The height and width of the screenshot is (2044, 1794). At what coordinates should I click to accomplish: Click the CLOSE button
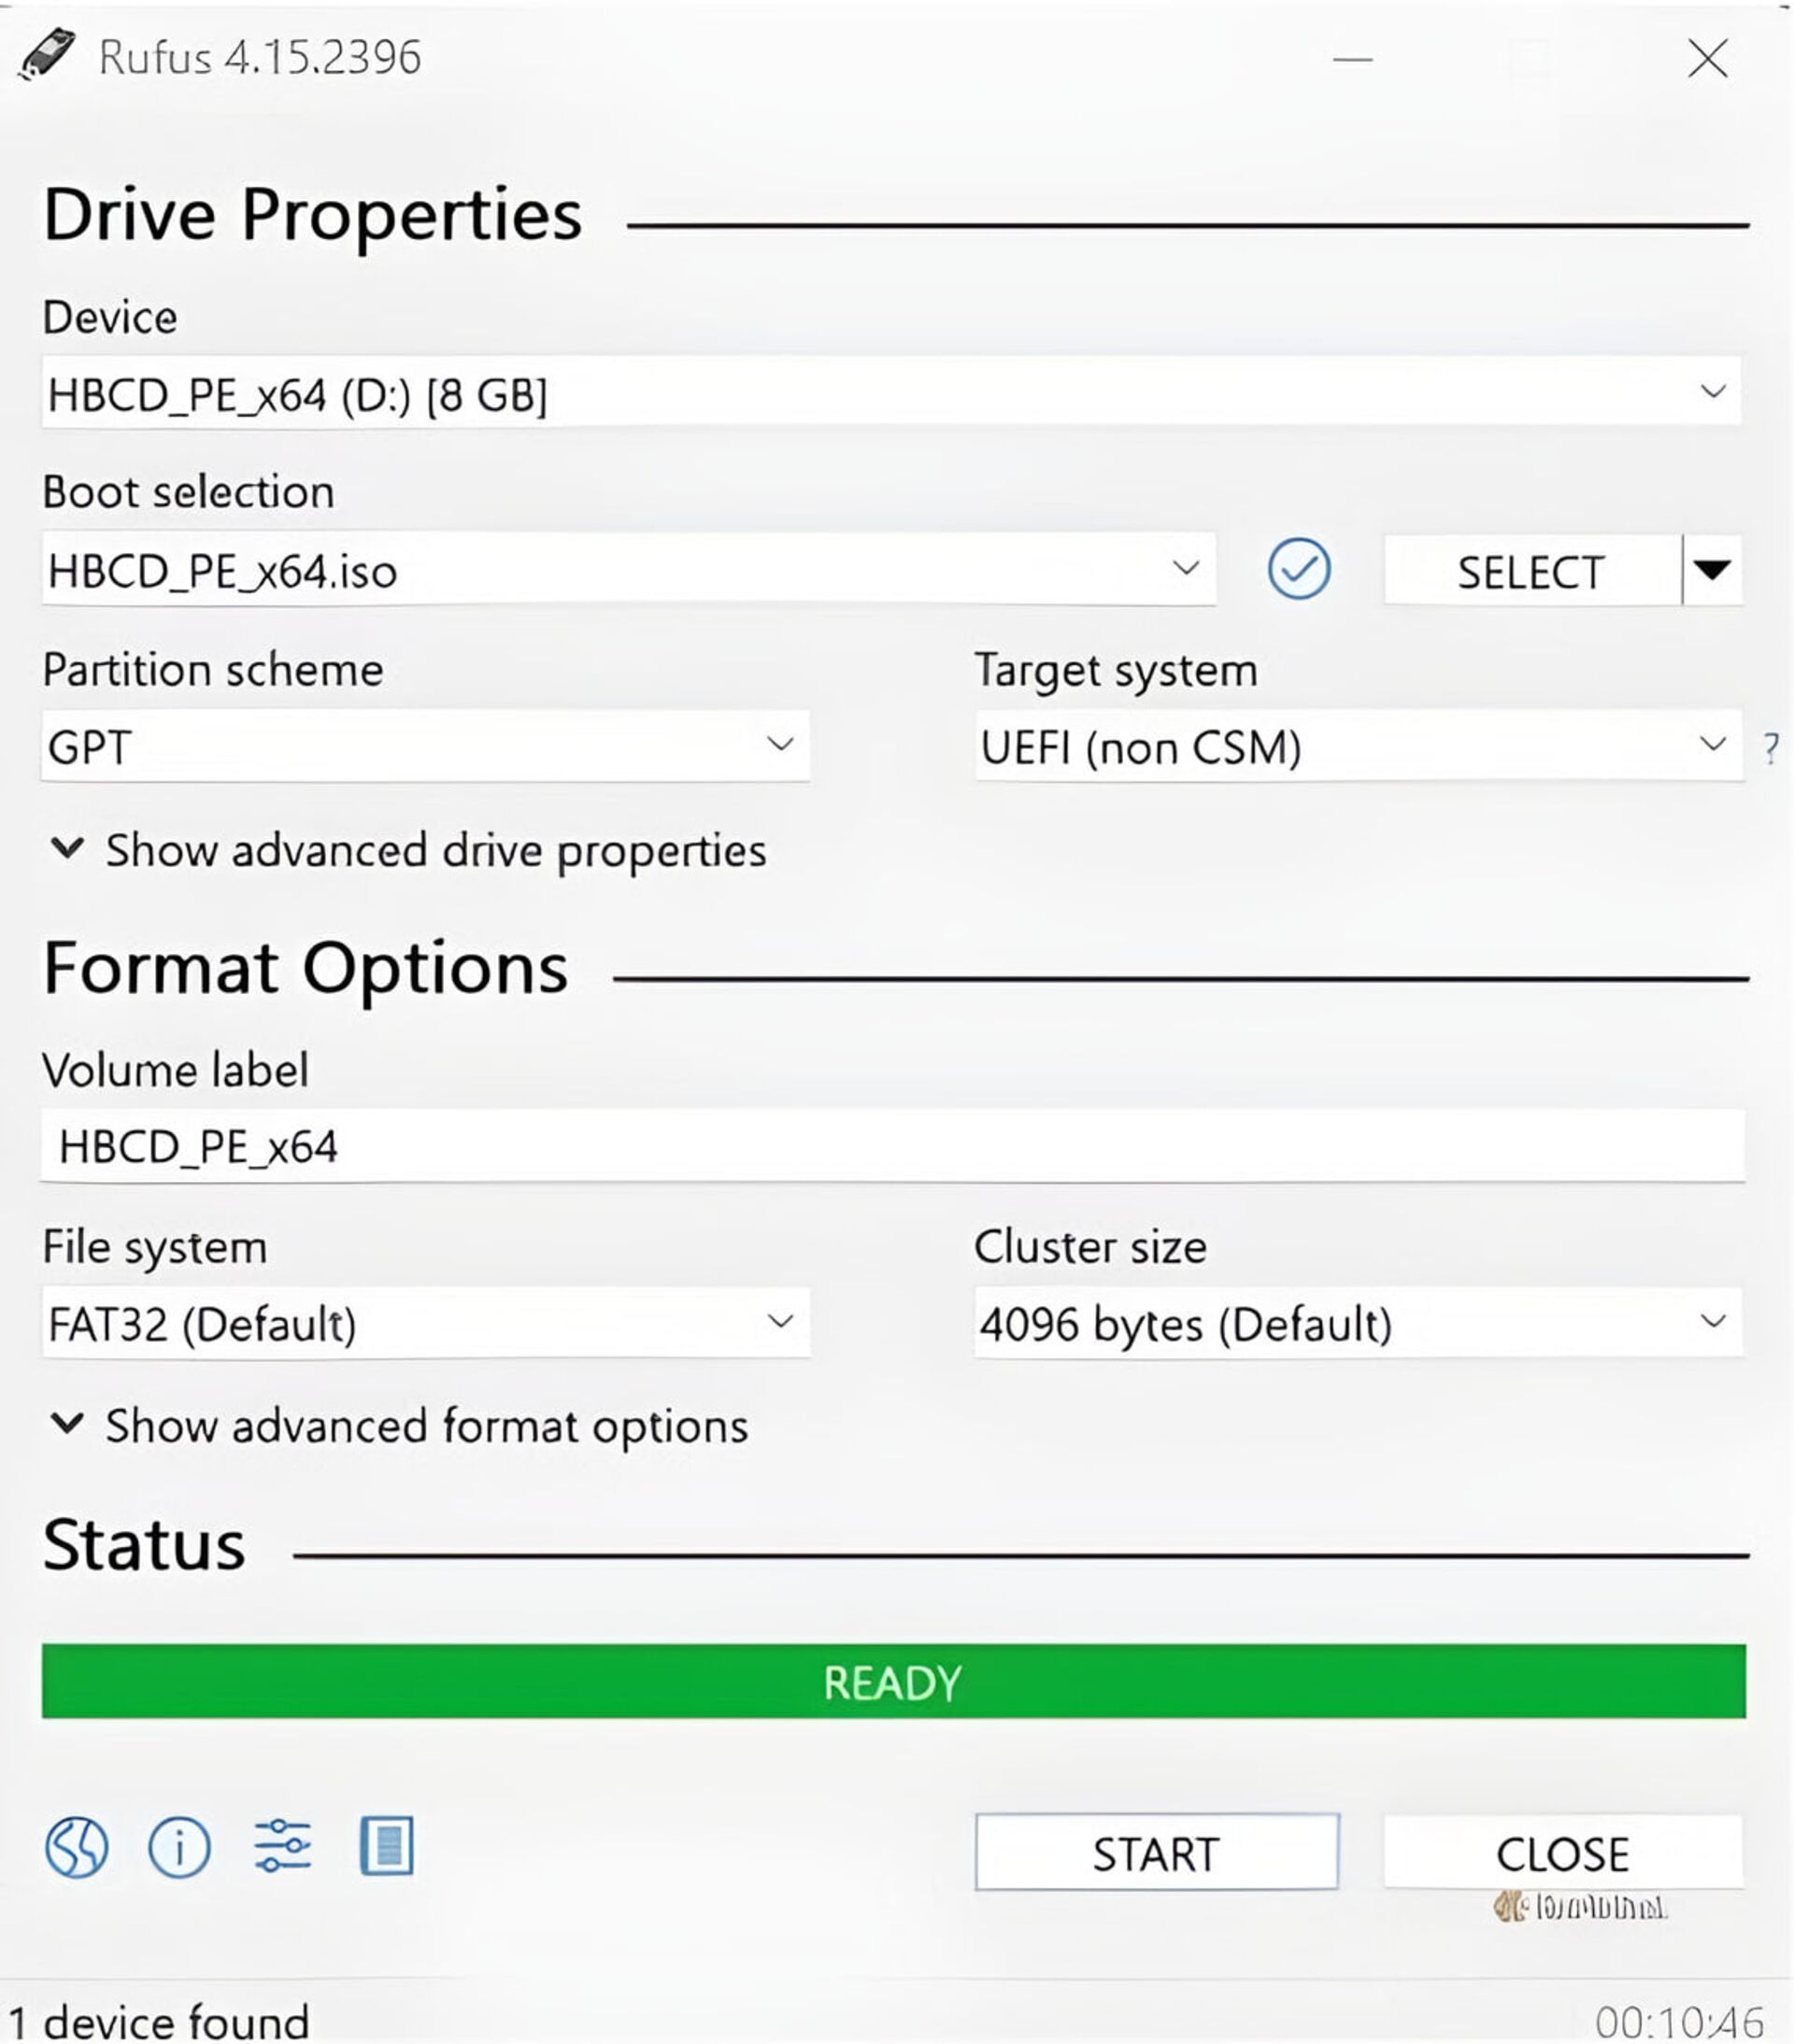(1563, 1852)
